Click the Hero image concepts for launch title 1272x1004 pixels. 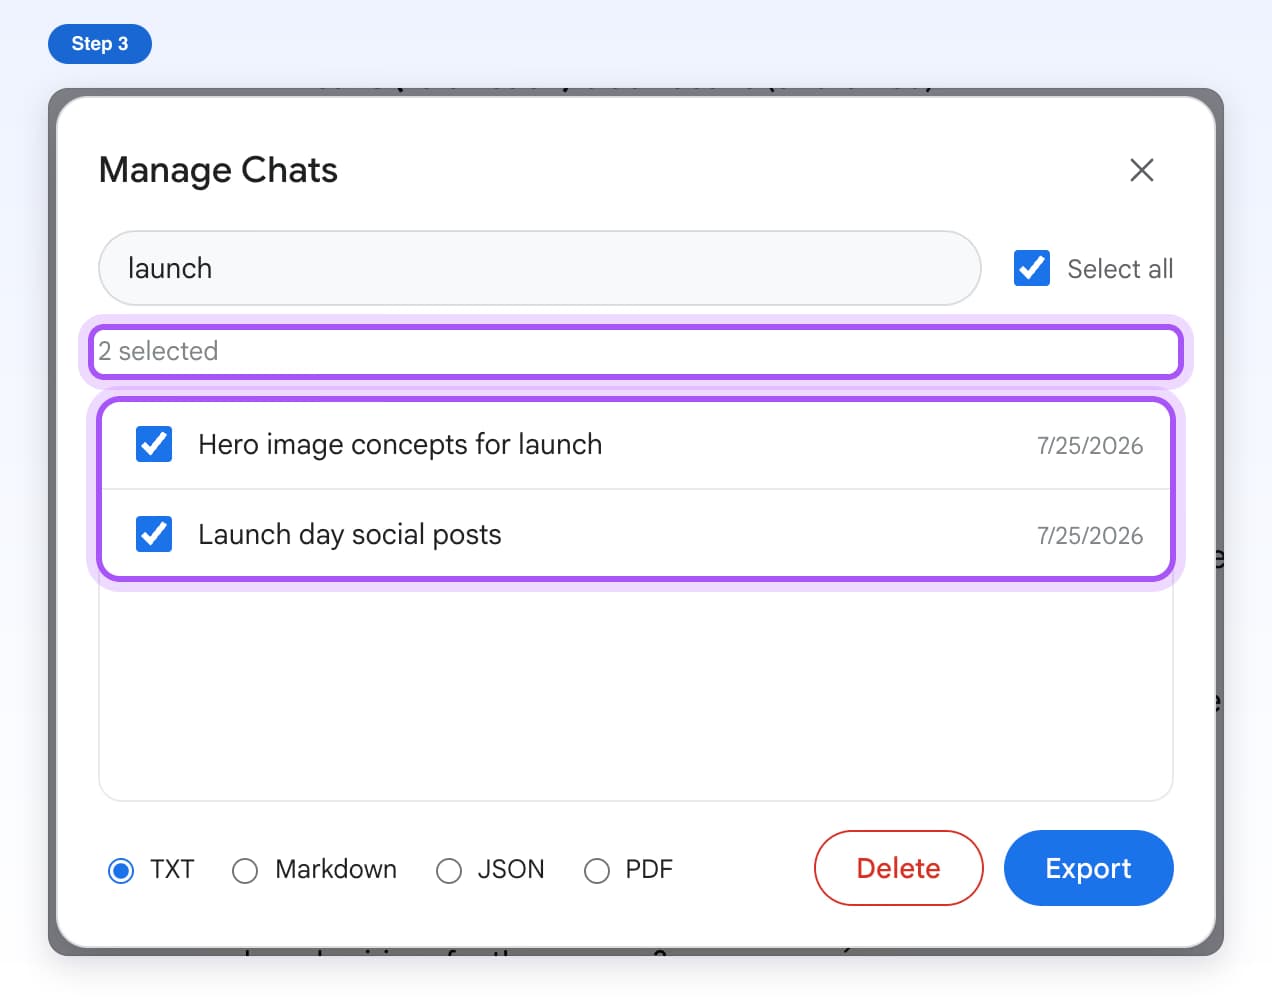pos(400,444)
